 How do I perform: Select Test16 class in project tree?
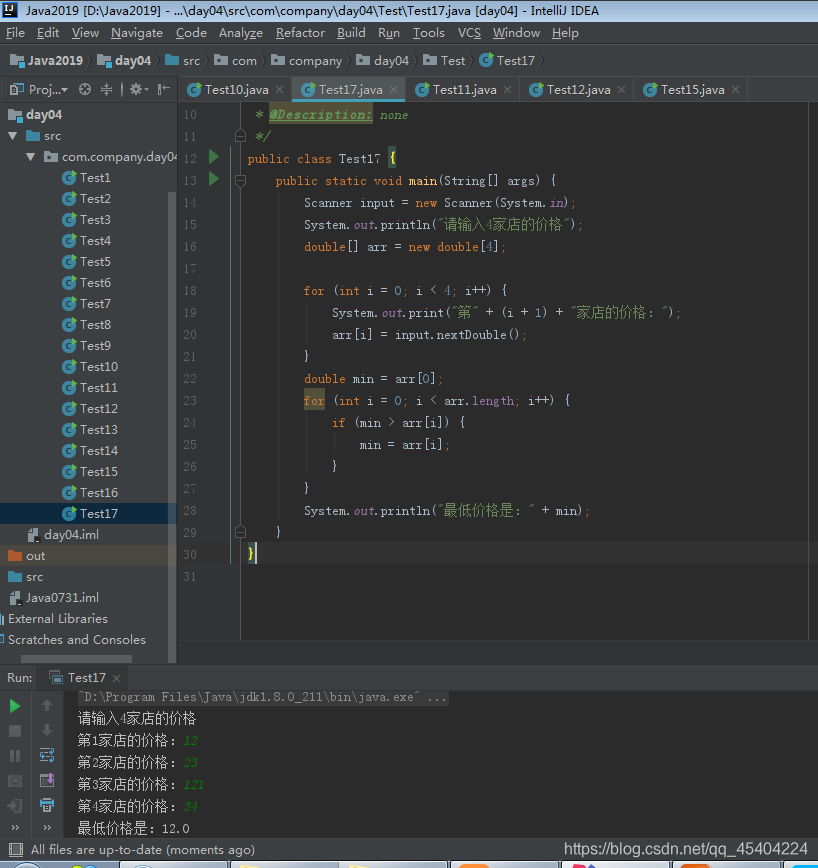[x=90, y=492]
